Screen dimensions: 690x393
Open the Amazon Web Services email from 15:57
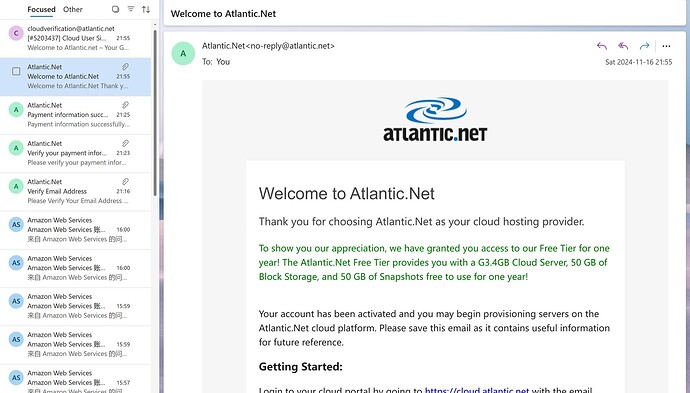pyautogui.click(x=76, y=378)
